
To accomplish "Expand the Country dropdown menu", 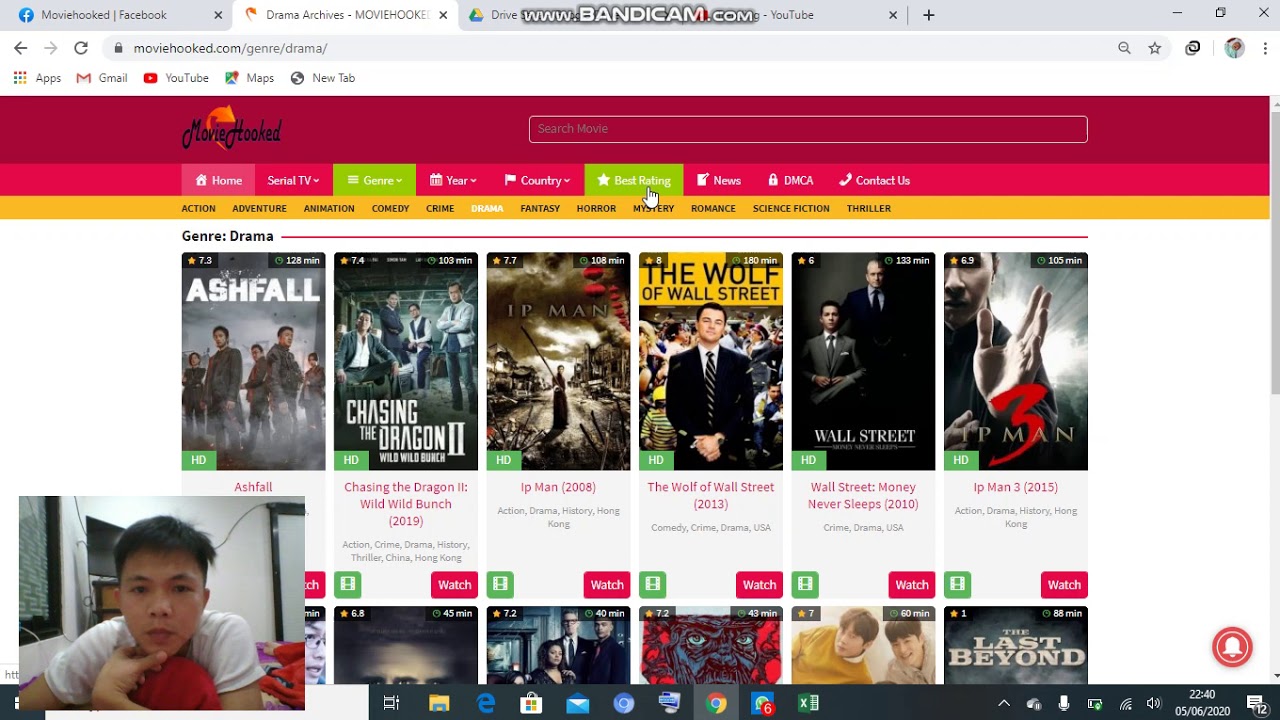I will pos(537,181).
